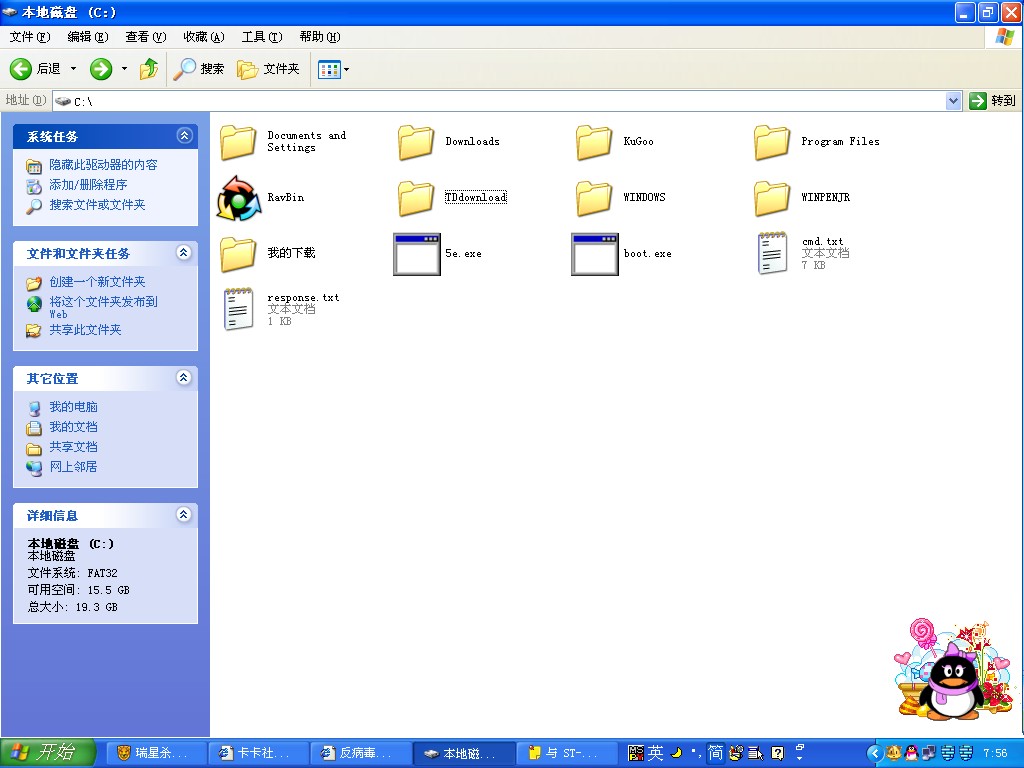Image resolution: width=1024 pixels, height=768 pixels.
Task: Open the Search (搜索) toolbar button
Action: (x=199, y=69)
